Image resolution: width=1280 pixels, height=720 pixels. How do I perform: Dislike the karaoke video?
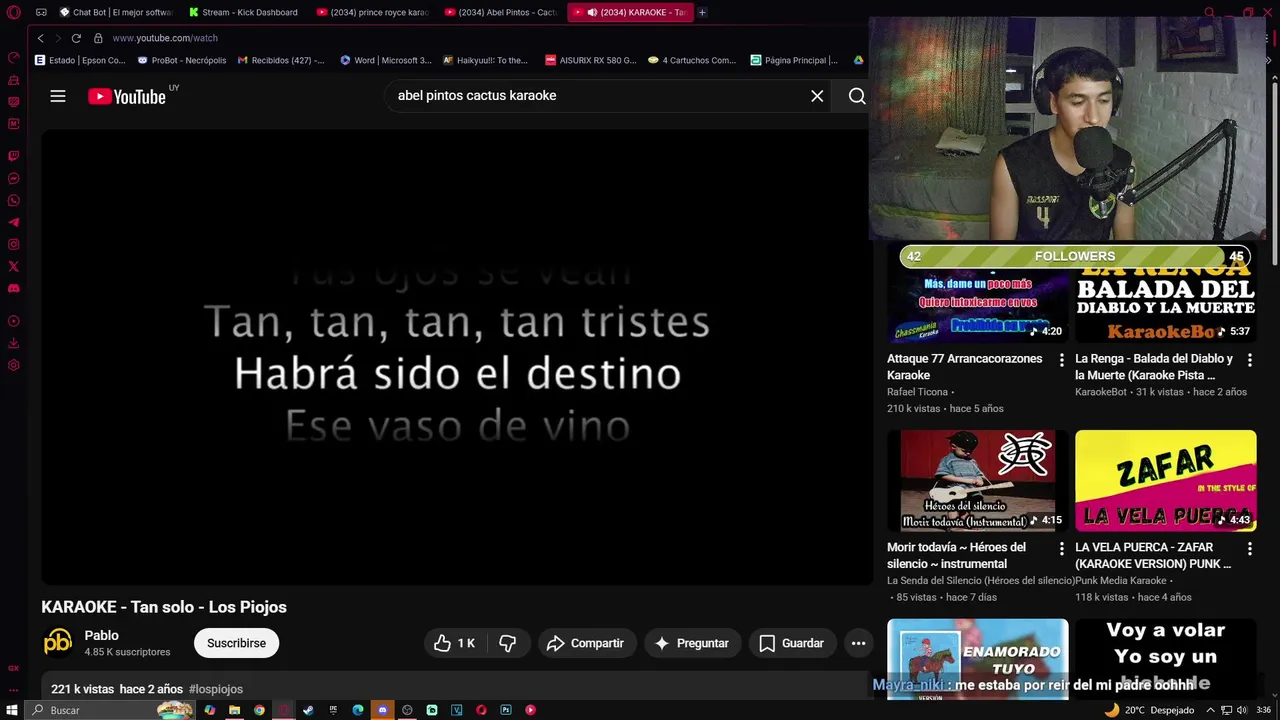coord(508,643)
